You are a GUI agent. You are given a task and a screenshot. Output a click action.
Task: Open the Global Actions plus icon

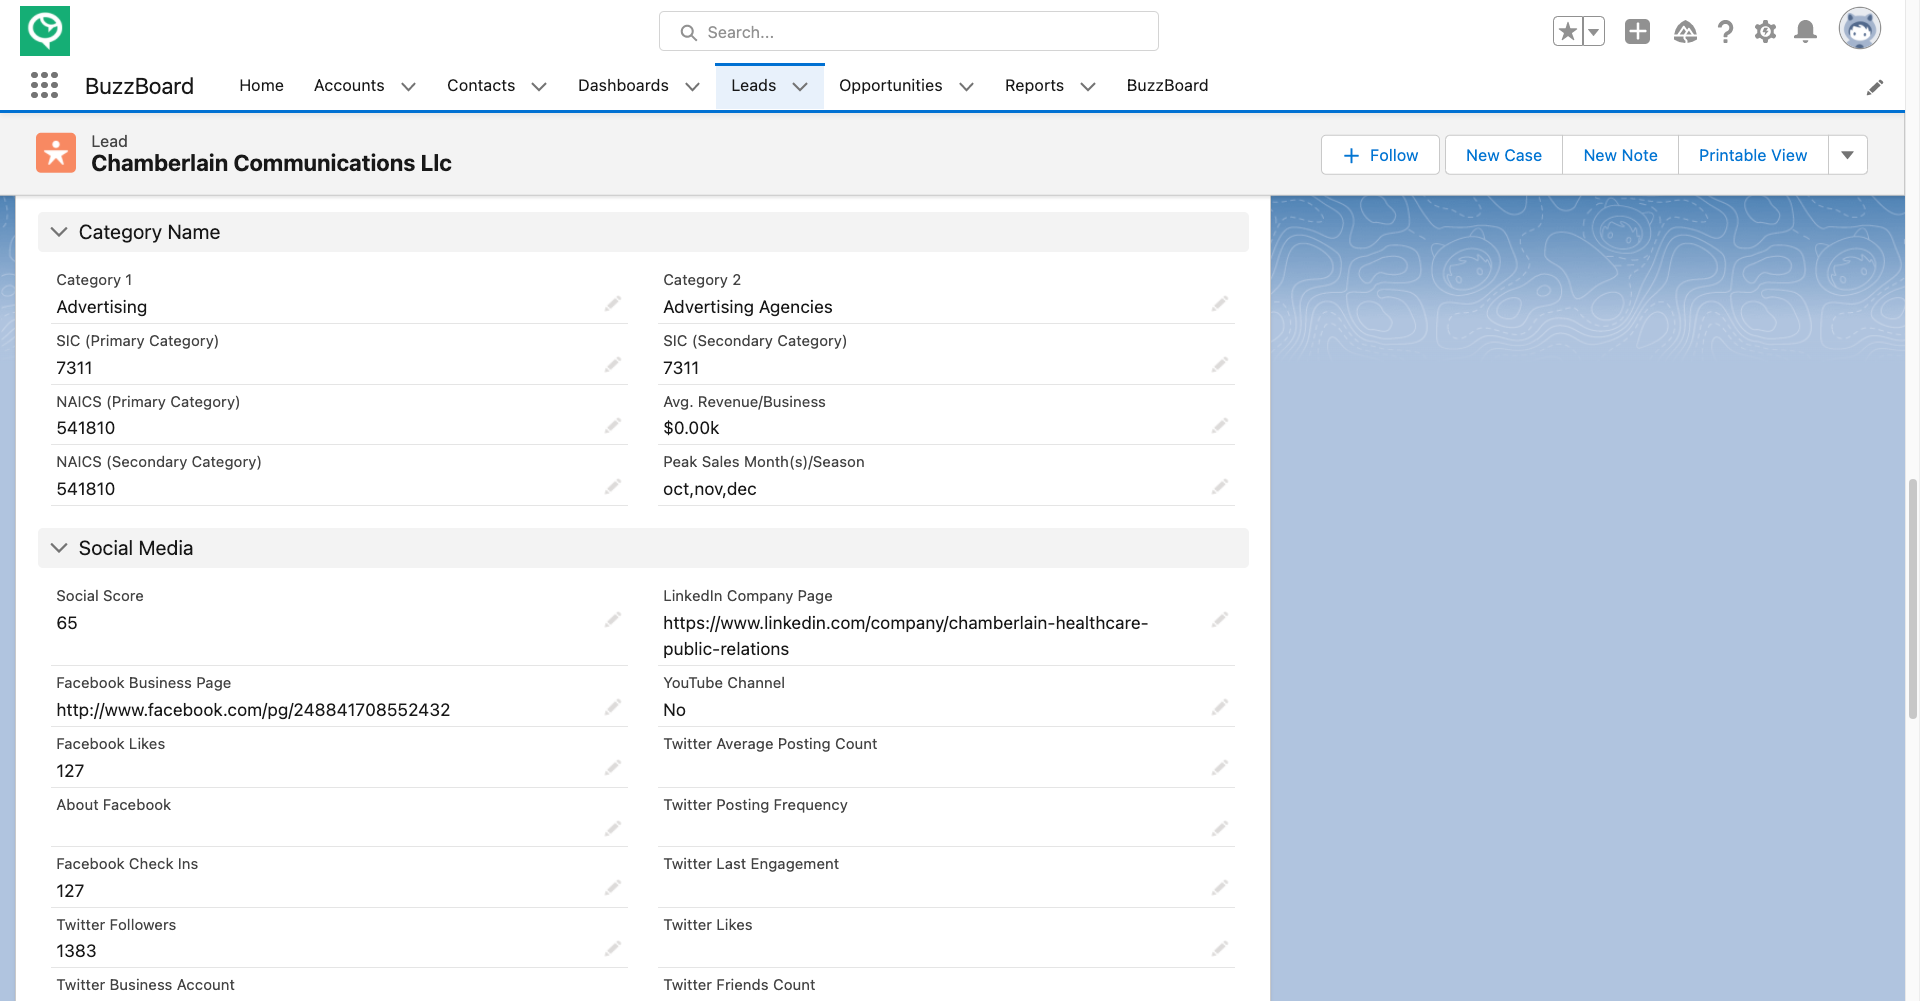click(1637, 32)
